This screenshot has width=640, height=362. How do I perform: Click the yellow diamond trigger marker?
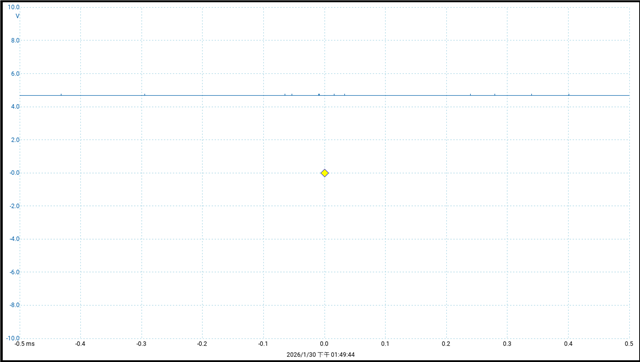click(324, 173)
